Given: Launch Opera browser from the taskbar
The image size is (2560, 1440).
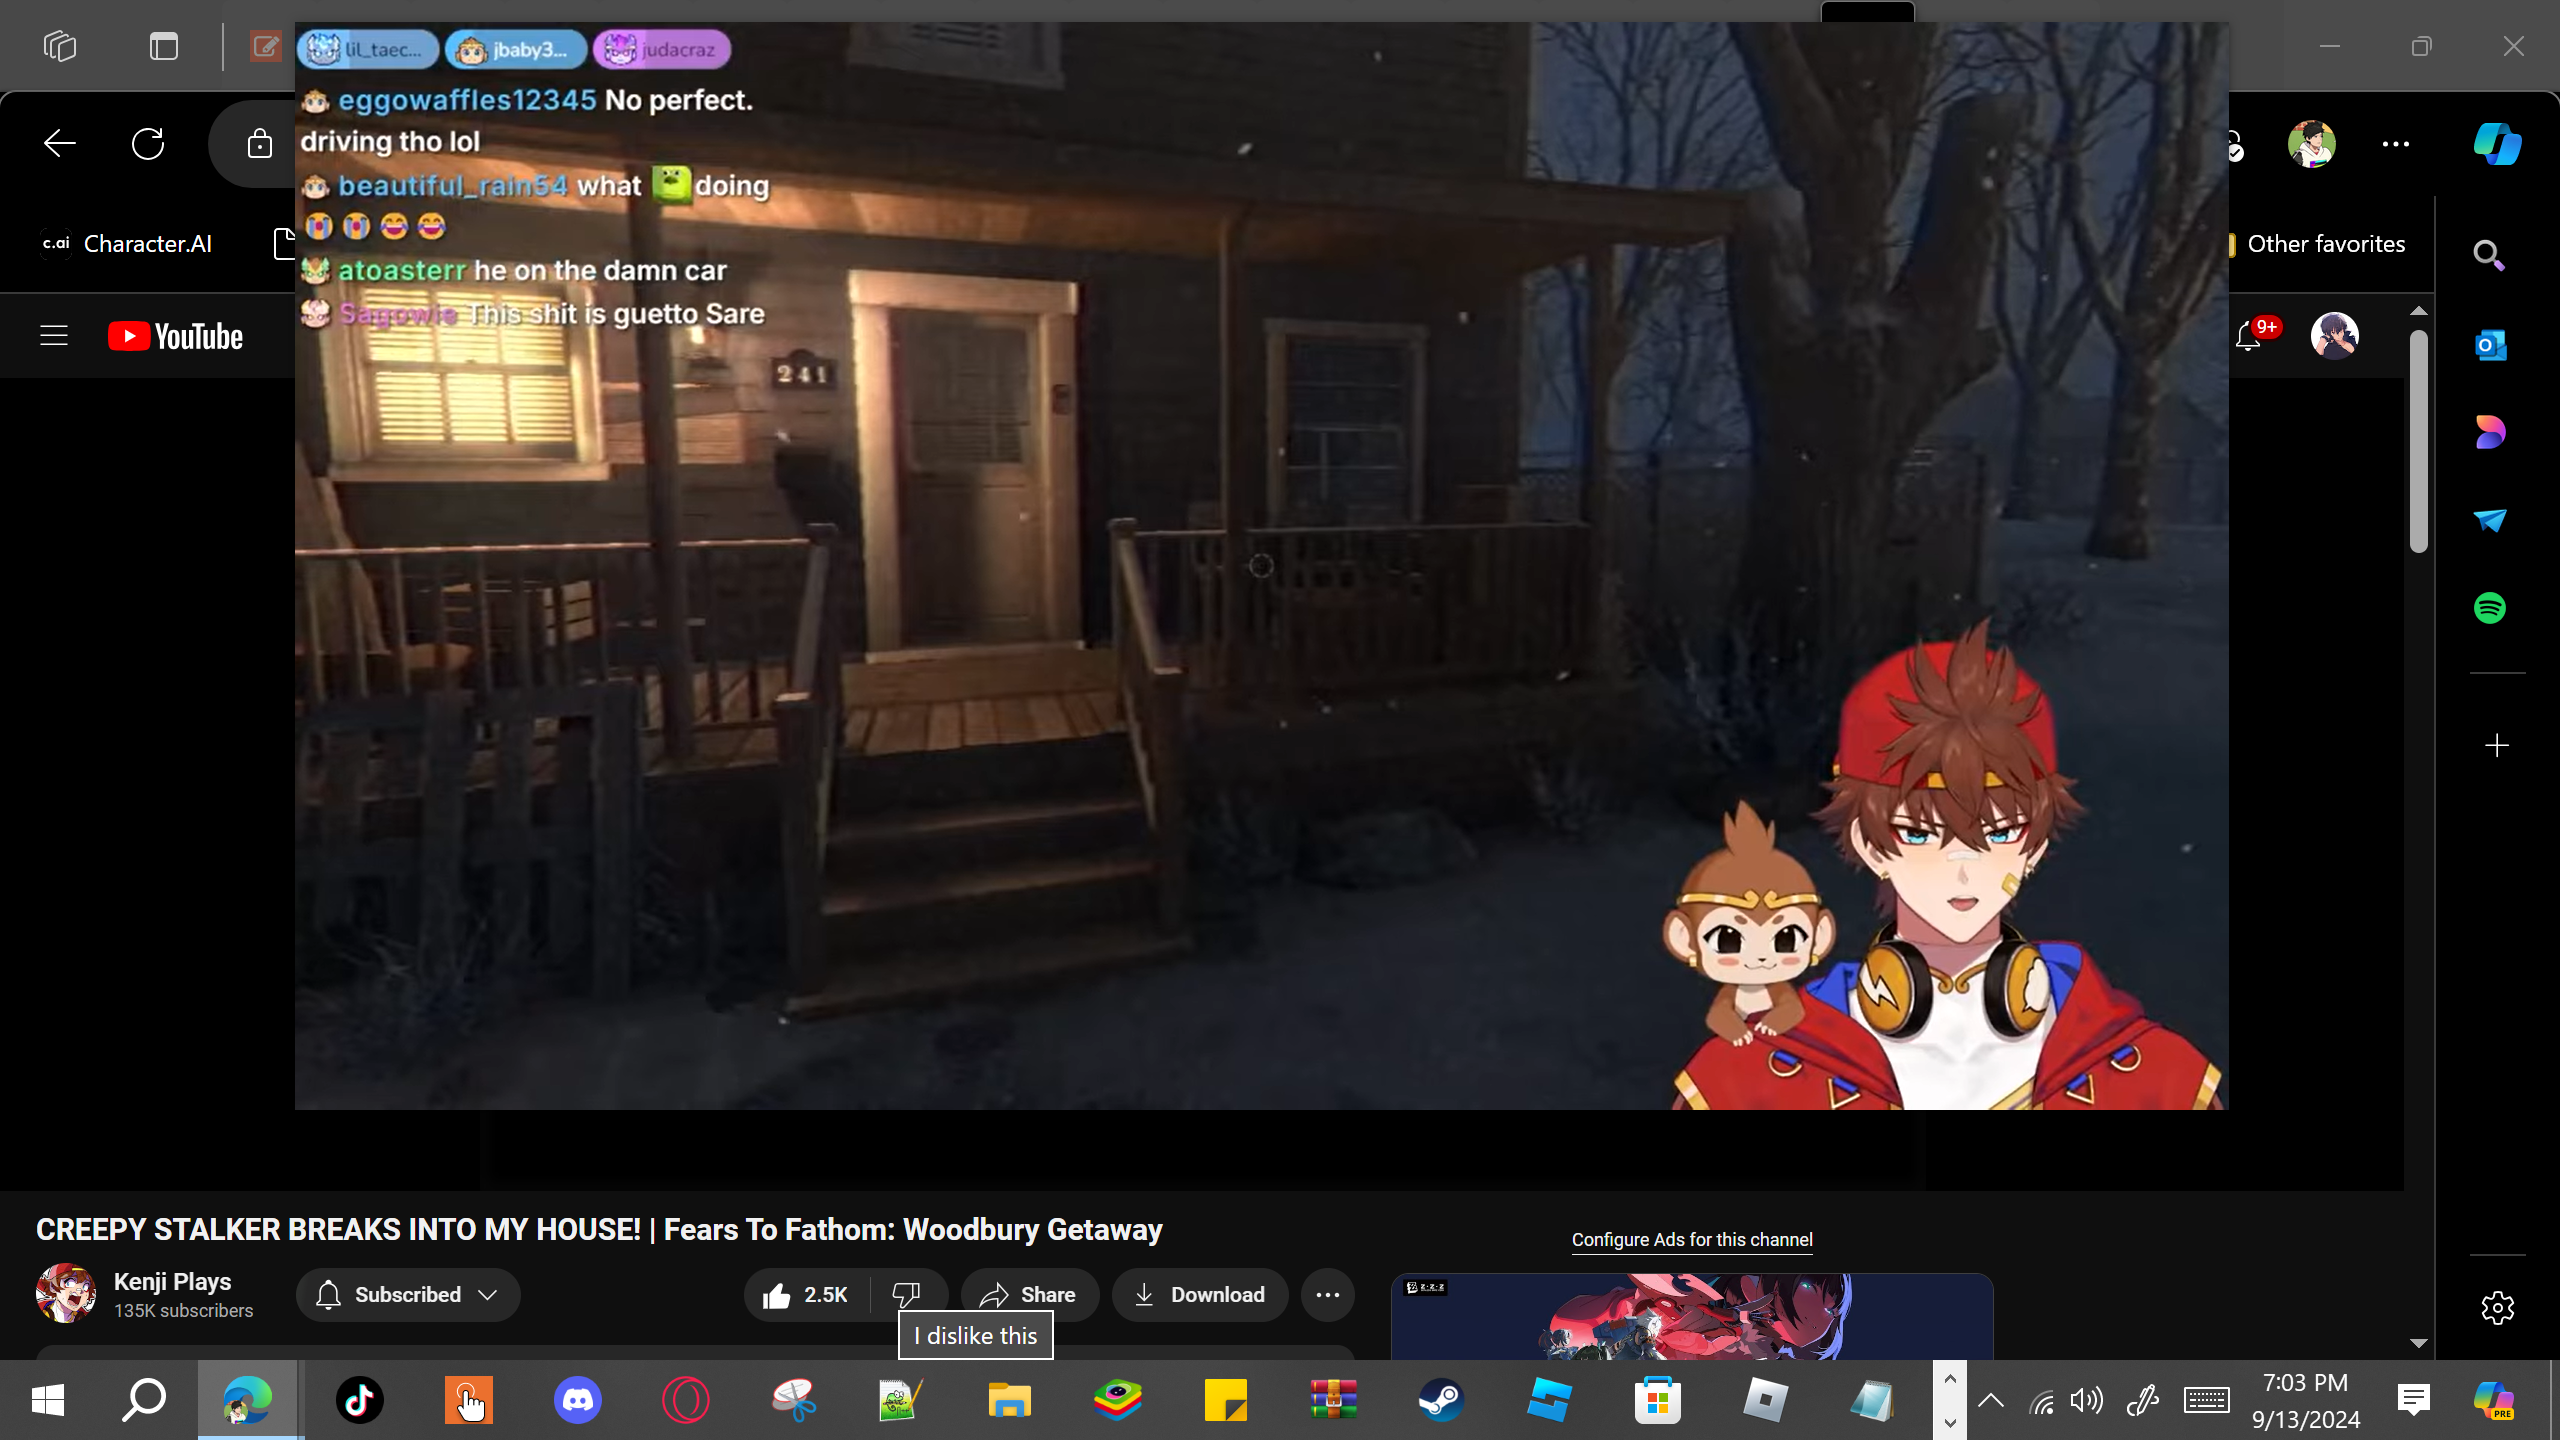Looking at the screenshot, I should (686, 1400).
